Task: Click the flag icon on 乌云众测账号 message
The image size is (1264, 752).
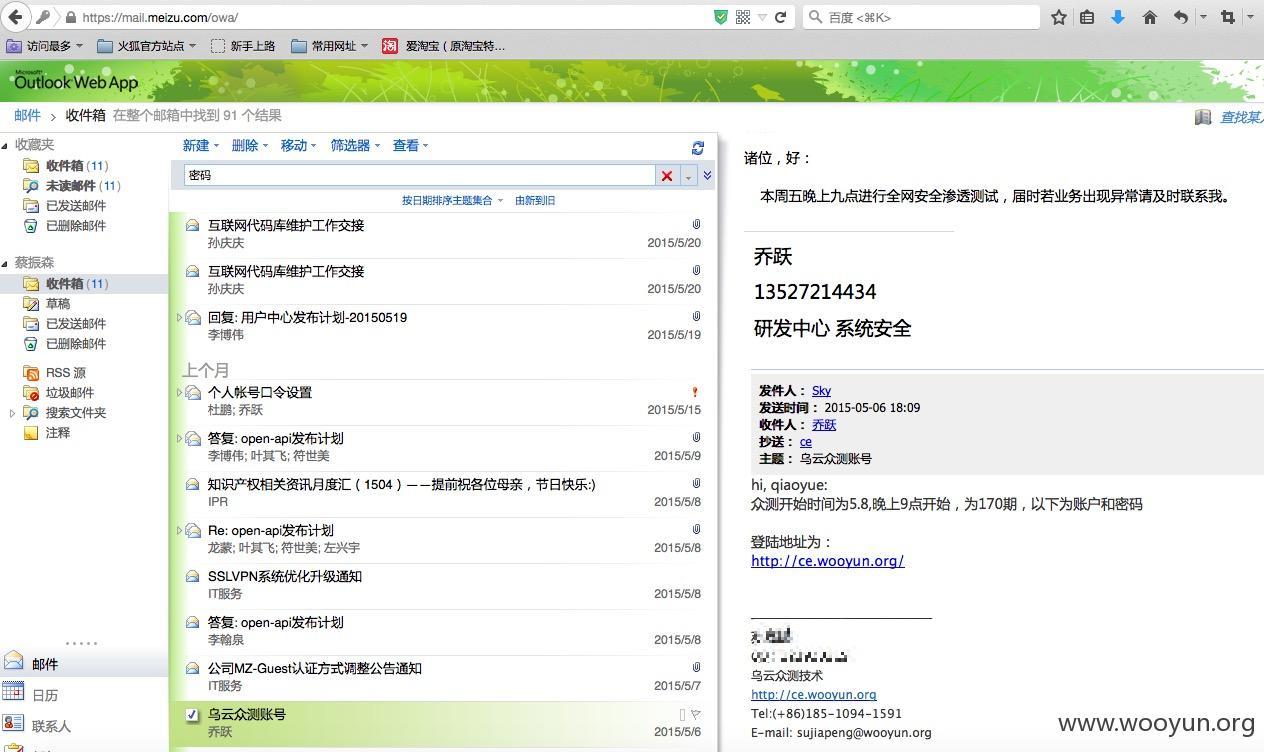Action: click(695, 714)
